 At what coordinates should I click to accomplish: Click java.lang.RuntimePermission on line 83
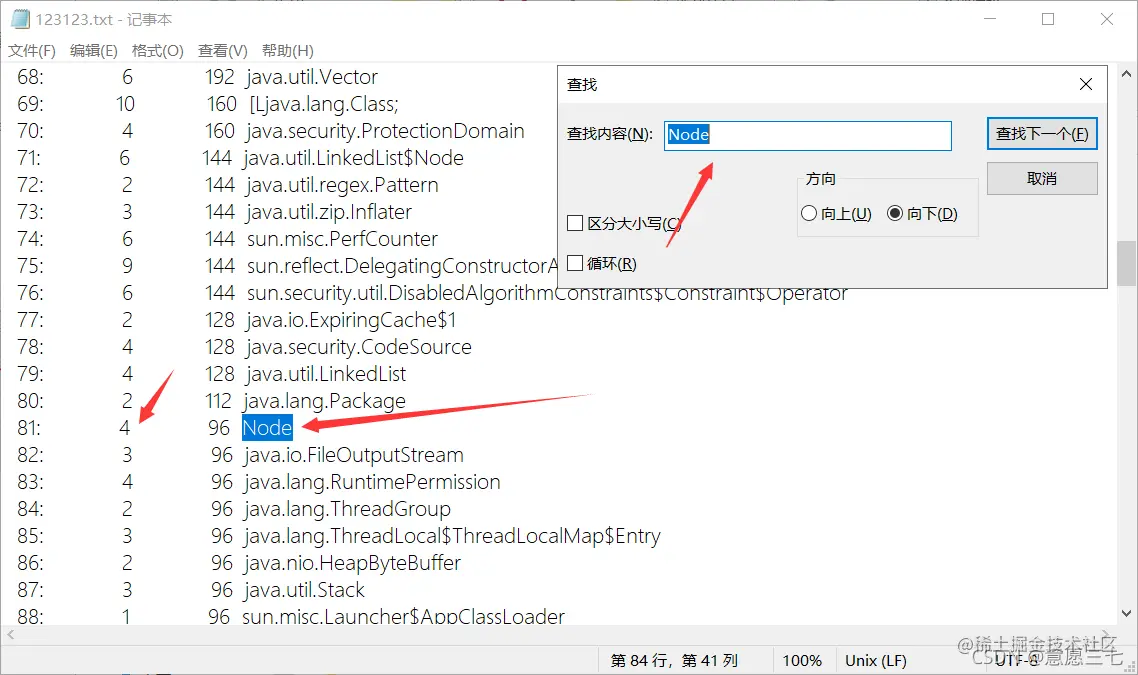pos(372,482)
